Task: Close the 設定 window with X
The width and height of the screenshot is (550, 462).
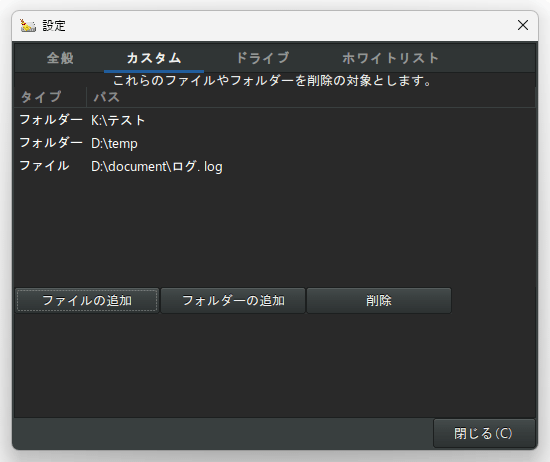Action: click(523, 25)
